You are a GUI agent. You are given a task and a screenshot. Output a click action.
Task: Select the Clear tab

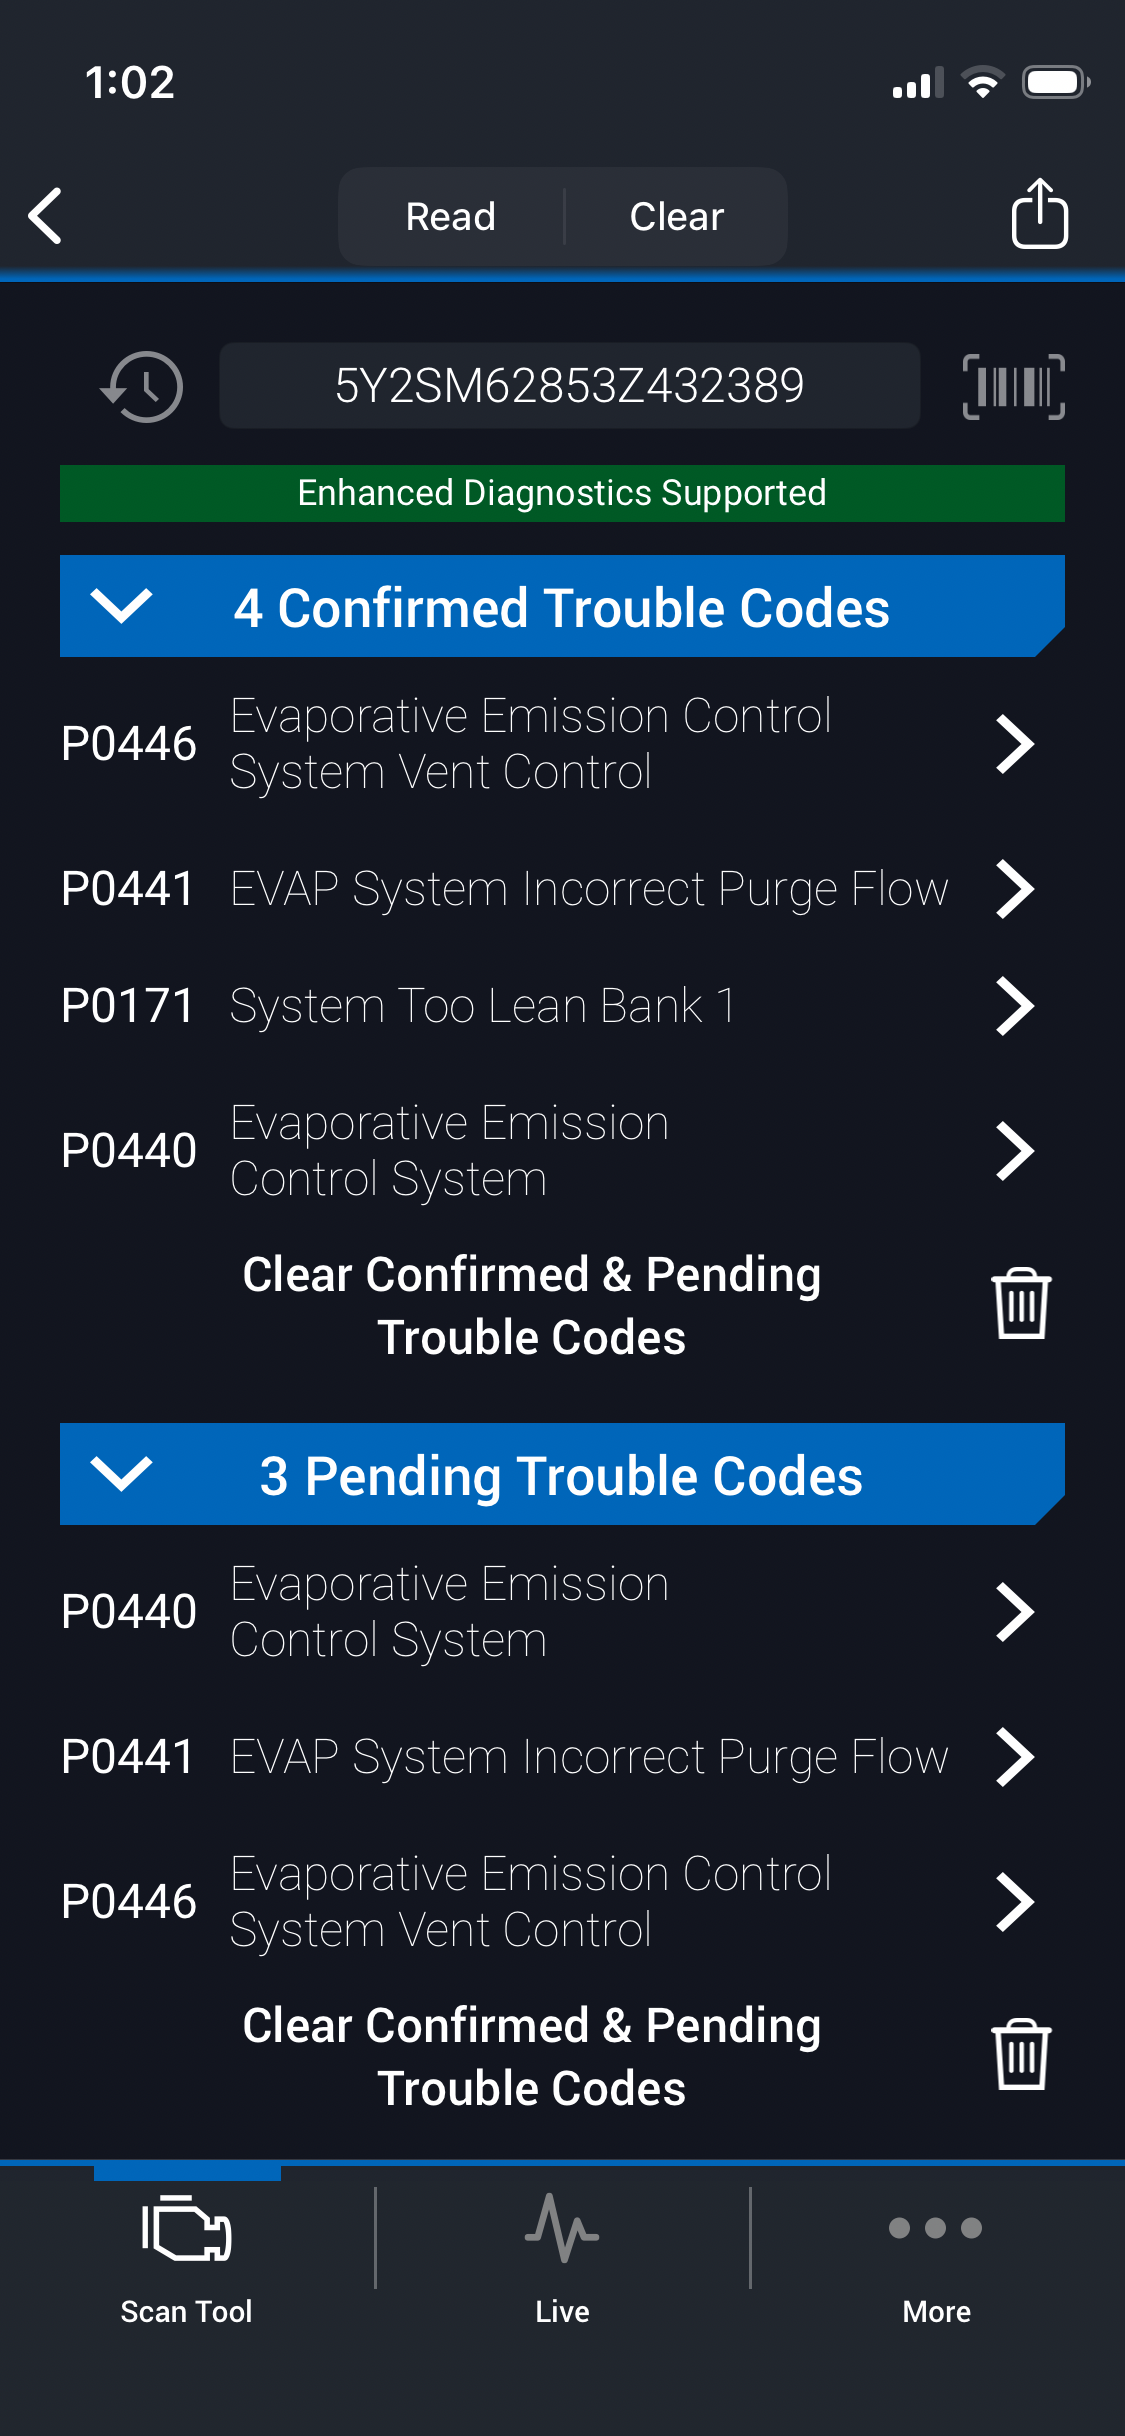tap(677, 217)
